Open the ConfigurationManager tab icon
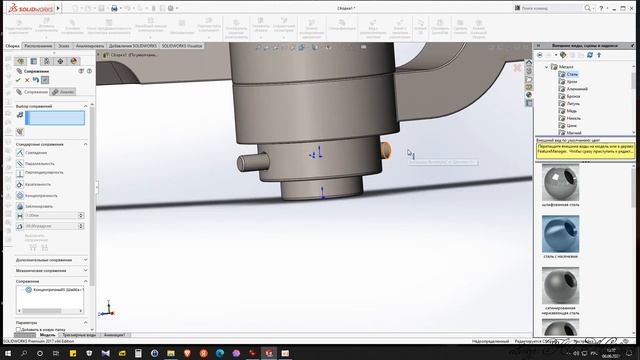Image resolution: width=640 pixels, height=360 pixels. click(x=47, y=61)
